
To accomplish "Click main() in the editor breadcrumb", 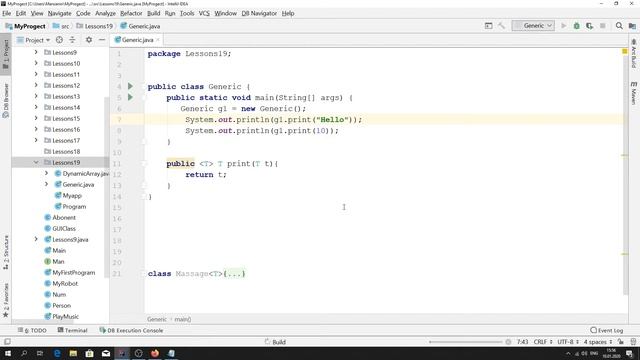I will [183, 319].
